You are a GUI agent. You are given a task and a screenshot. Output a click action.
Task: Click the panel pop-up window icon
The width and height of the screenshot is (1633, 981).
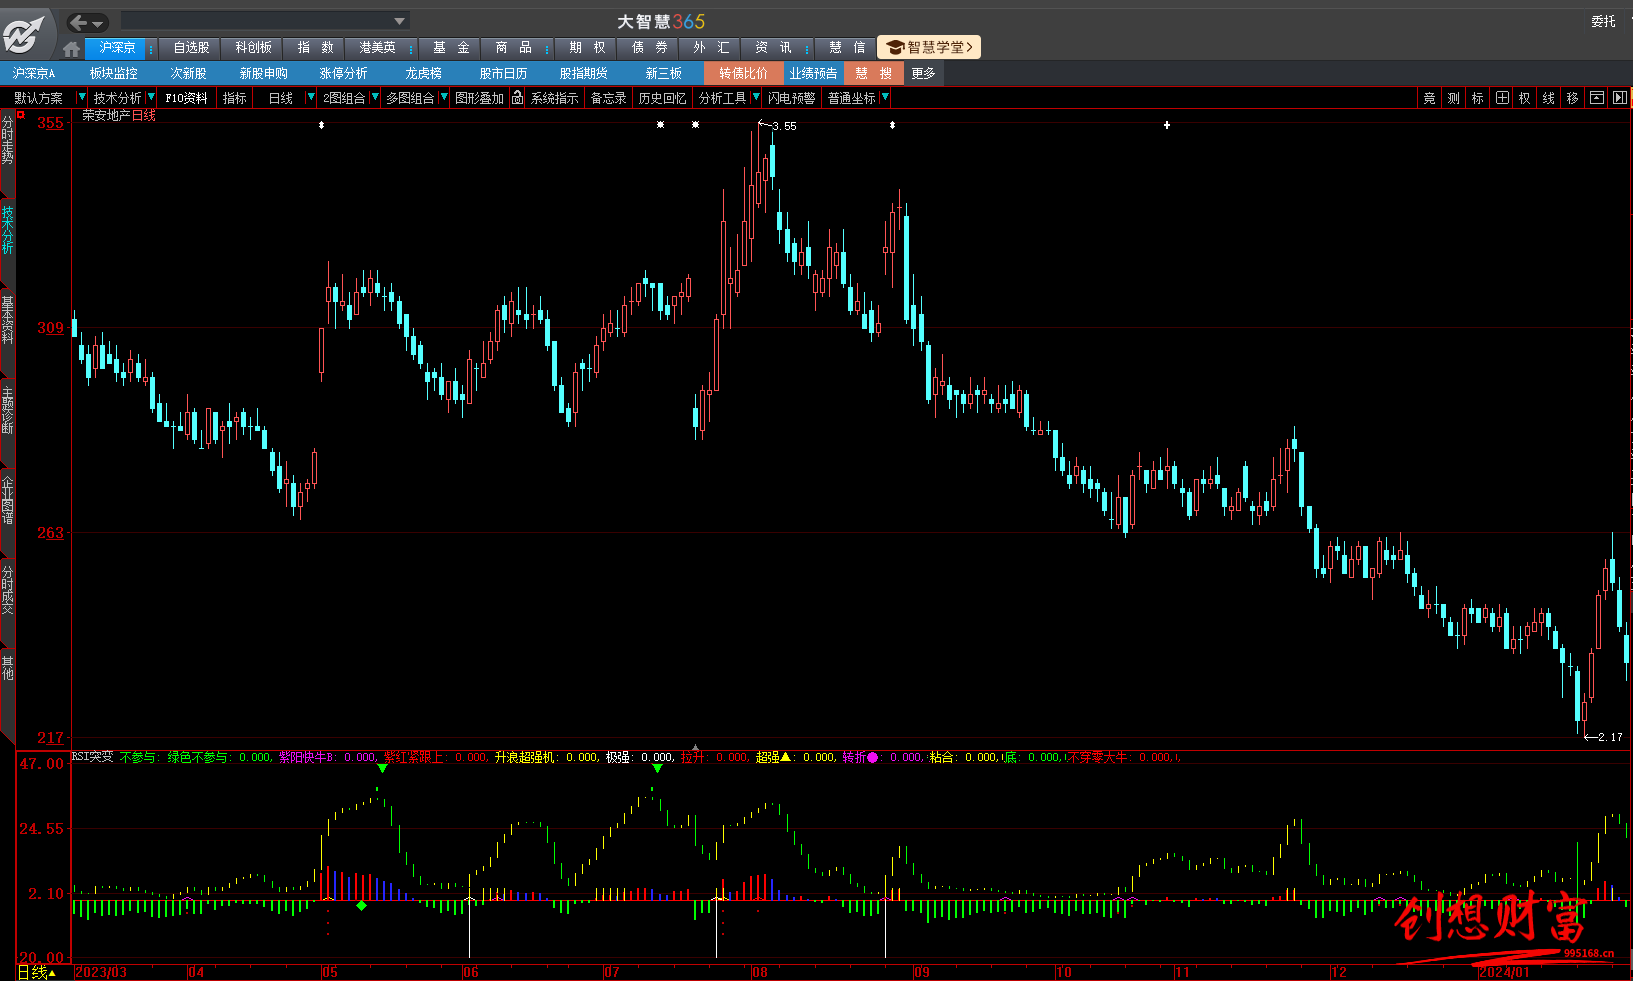coord(1597,98)
